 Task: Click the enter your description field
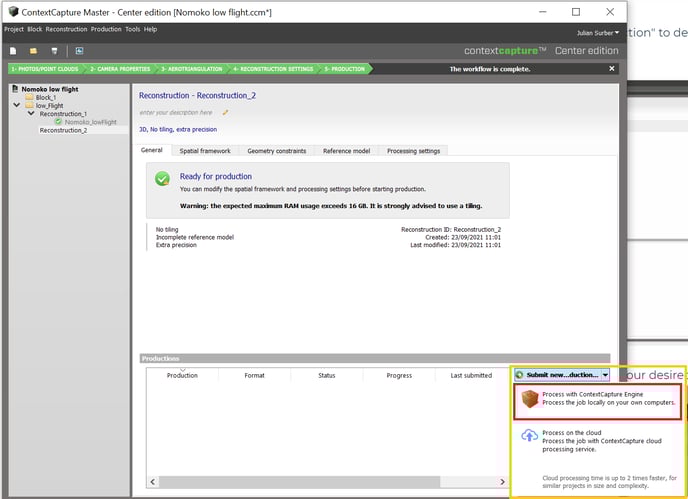point(176,112)
